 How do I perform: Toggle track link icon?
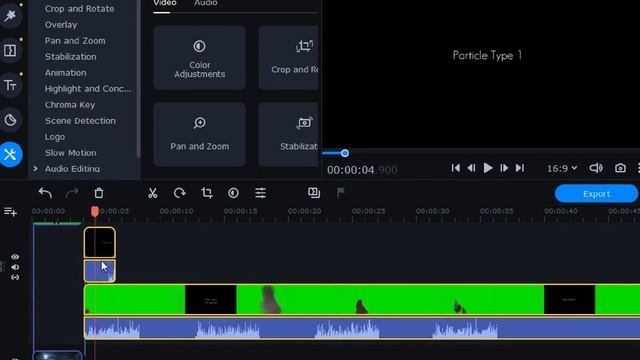(x=15, y=278)
